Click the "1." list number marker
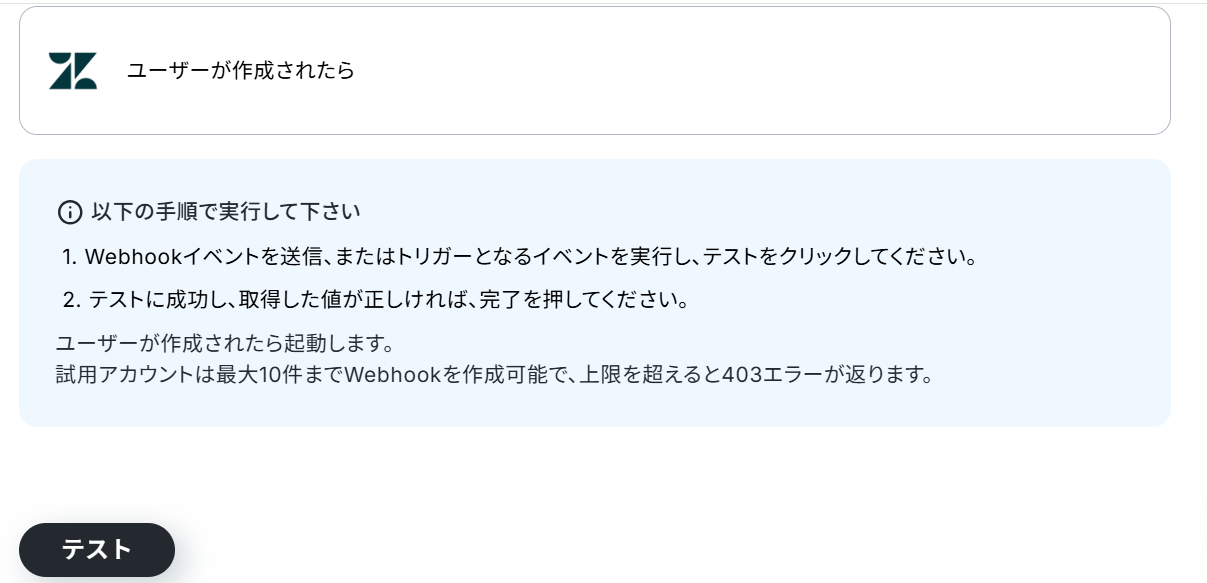The height and width of the screenshot is (583, 1207). (69, 256)
